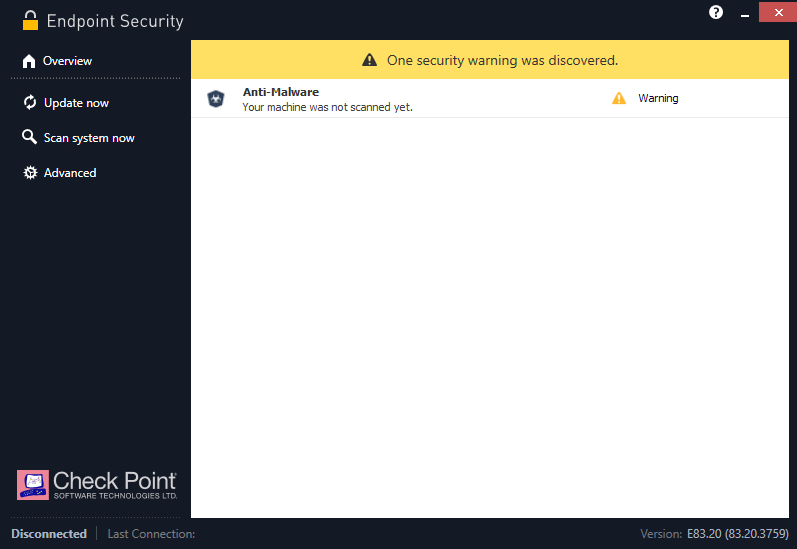Click the 'One security warning' banner text
The width and height of the screenshot is (797, 549).
pyautogui.click(x=502, y=60)
